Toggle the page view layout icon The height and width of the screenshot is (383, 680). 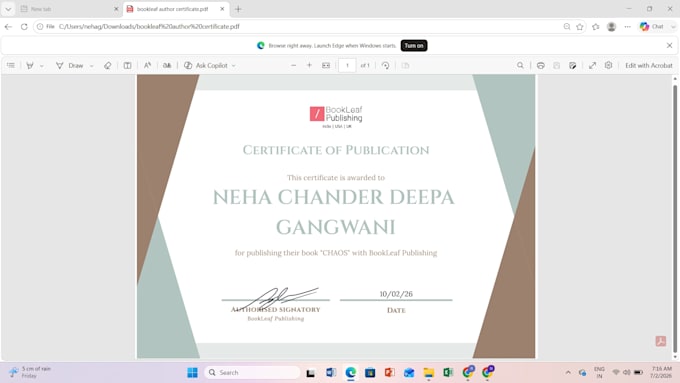point(128,65)
